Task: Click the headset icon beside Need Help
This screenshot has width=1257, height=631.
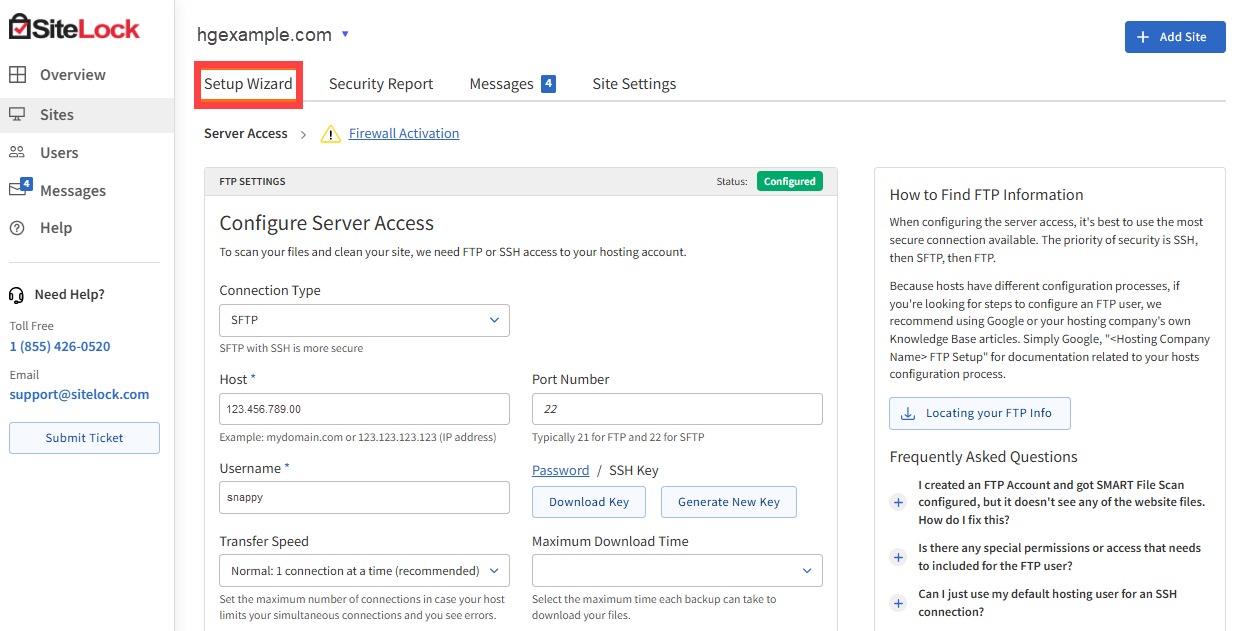Action: point(15,293)
